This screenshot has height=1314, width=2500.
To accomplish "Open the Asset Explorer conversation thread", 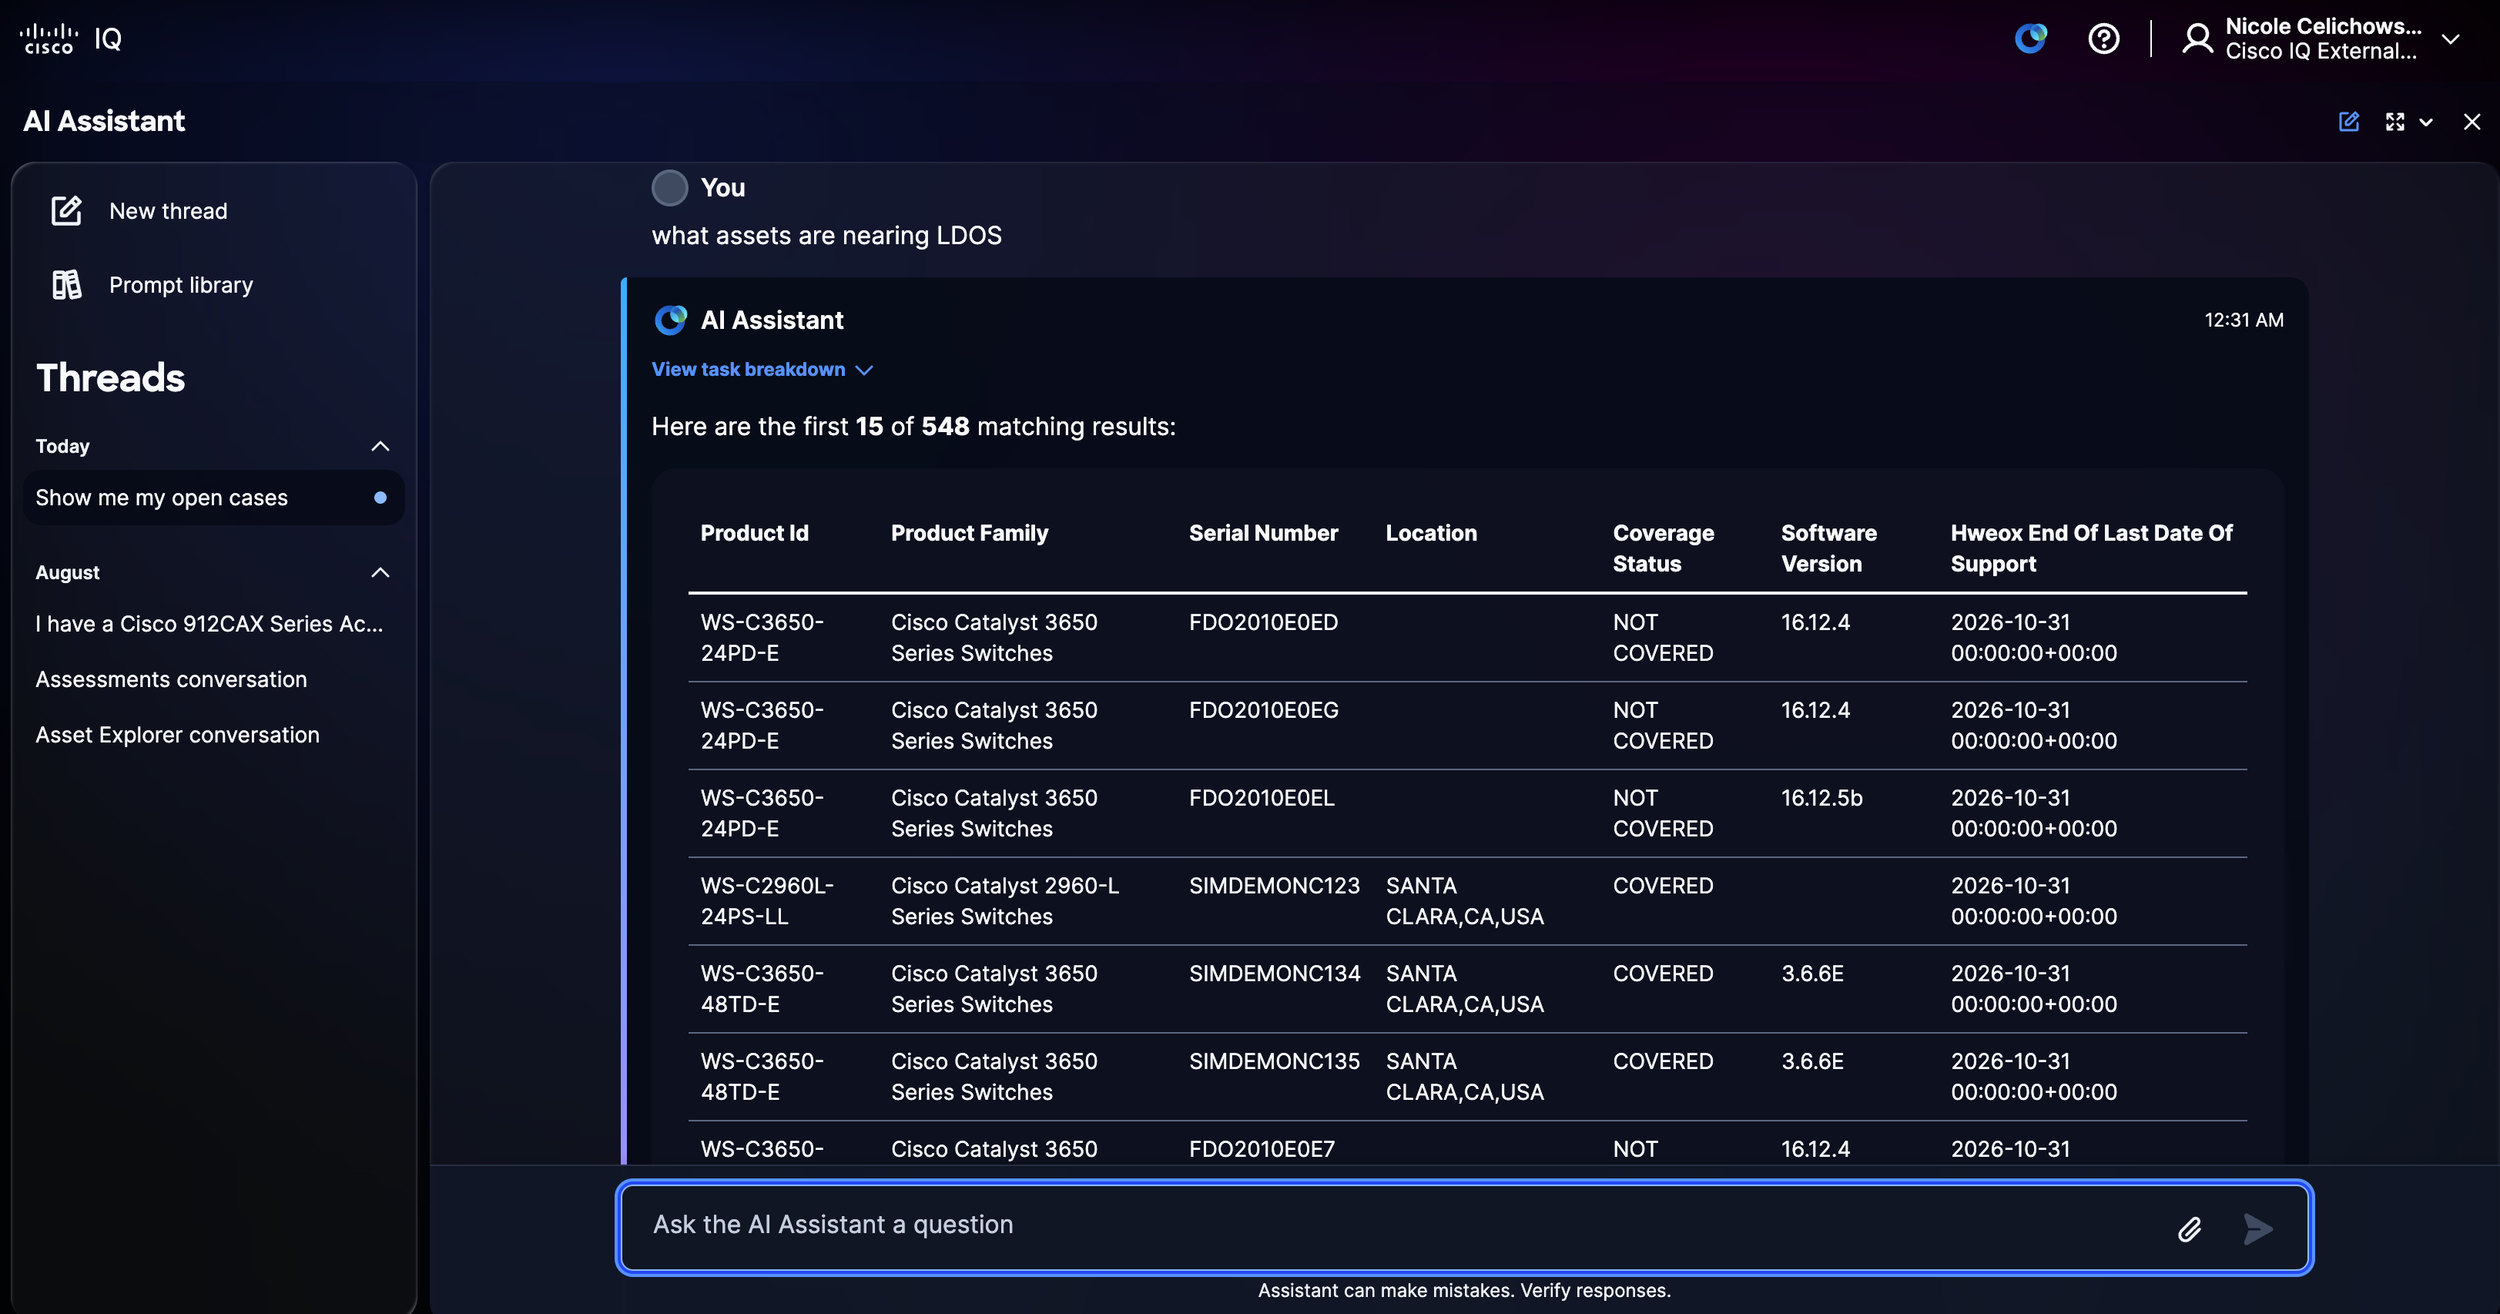I will [178, 735].
